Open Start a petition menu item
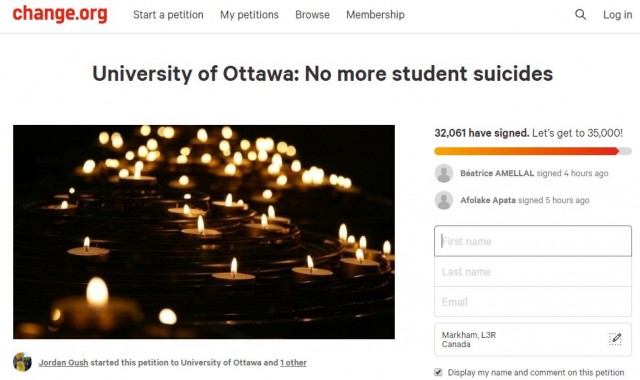This screenshot has width=640, height=380. (x=168, y=15)
